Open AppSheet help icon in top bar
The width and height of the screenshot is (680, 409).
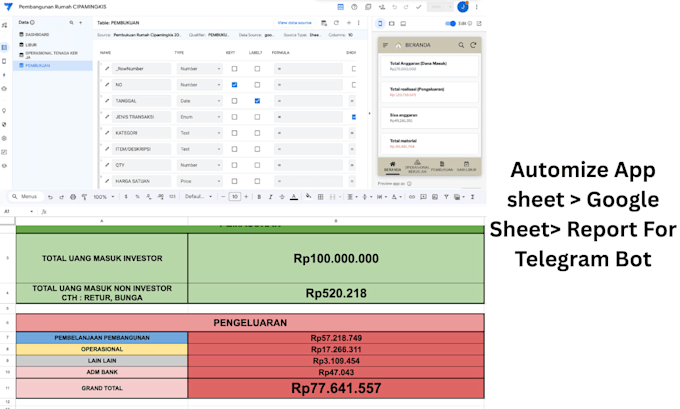[x=354, y=7]
